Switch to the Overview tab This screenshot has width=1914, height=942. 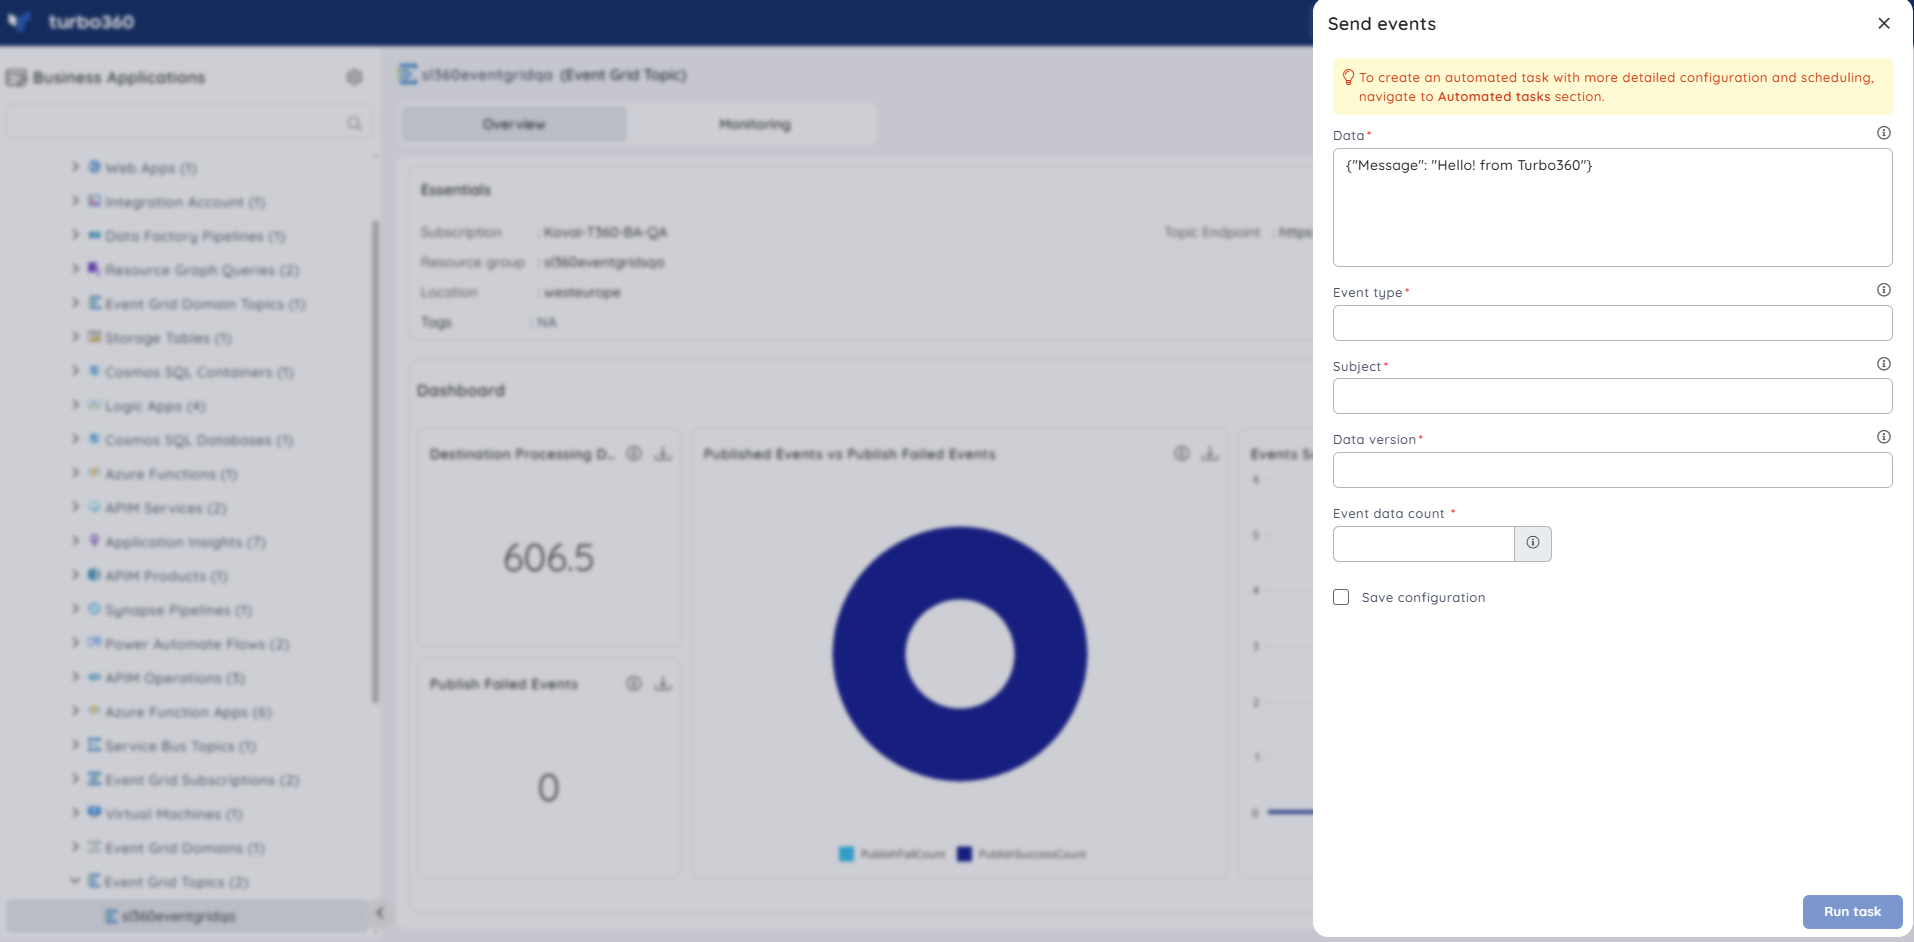coord(514,124)
